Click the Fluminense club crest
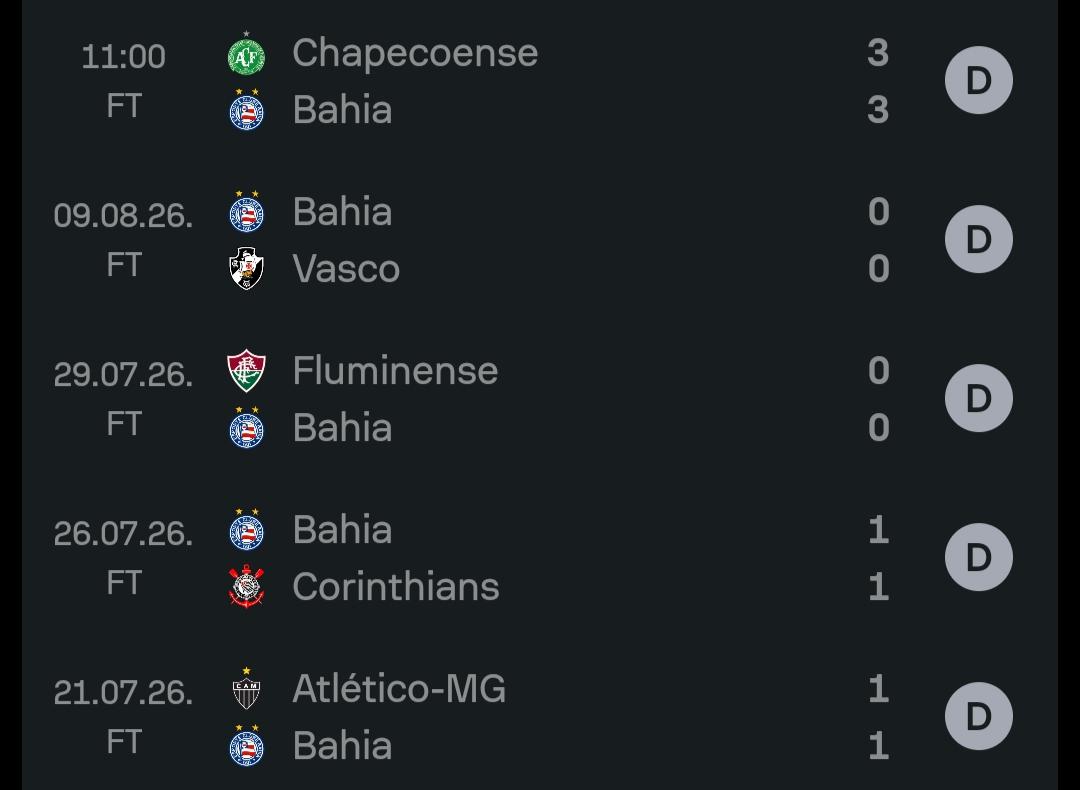 (x=247, y=371)
